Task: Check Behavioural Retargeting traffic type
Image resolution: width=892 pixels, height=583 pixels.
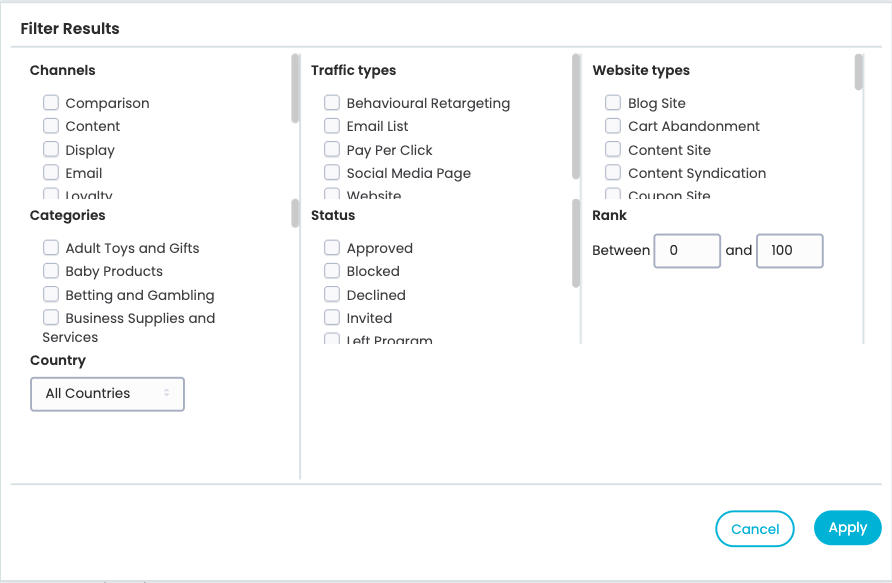Action: click(332, 103)
